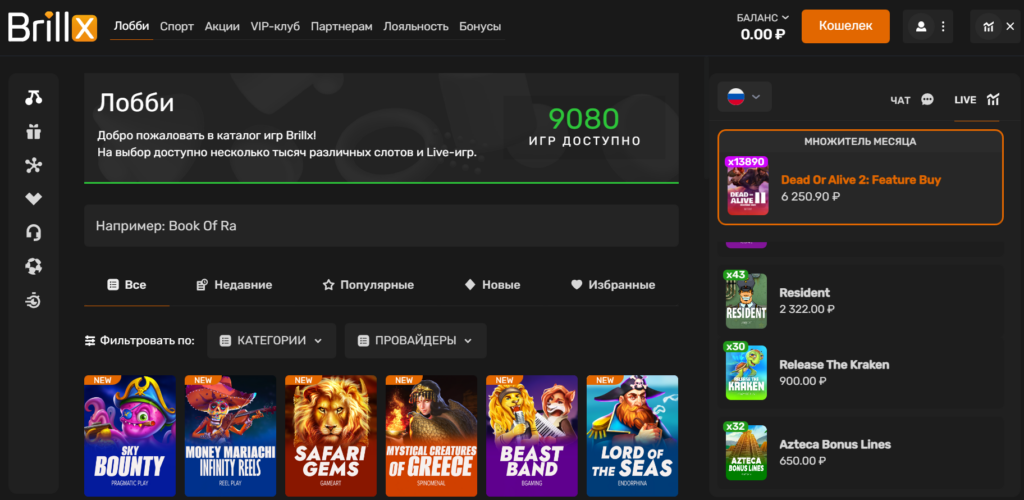Click the live statistics chart icon in header

[989, 27]
